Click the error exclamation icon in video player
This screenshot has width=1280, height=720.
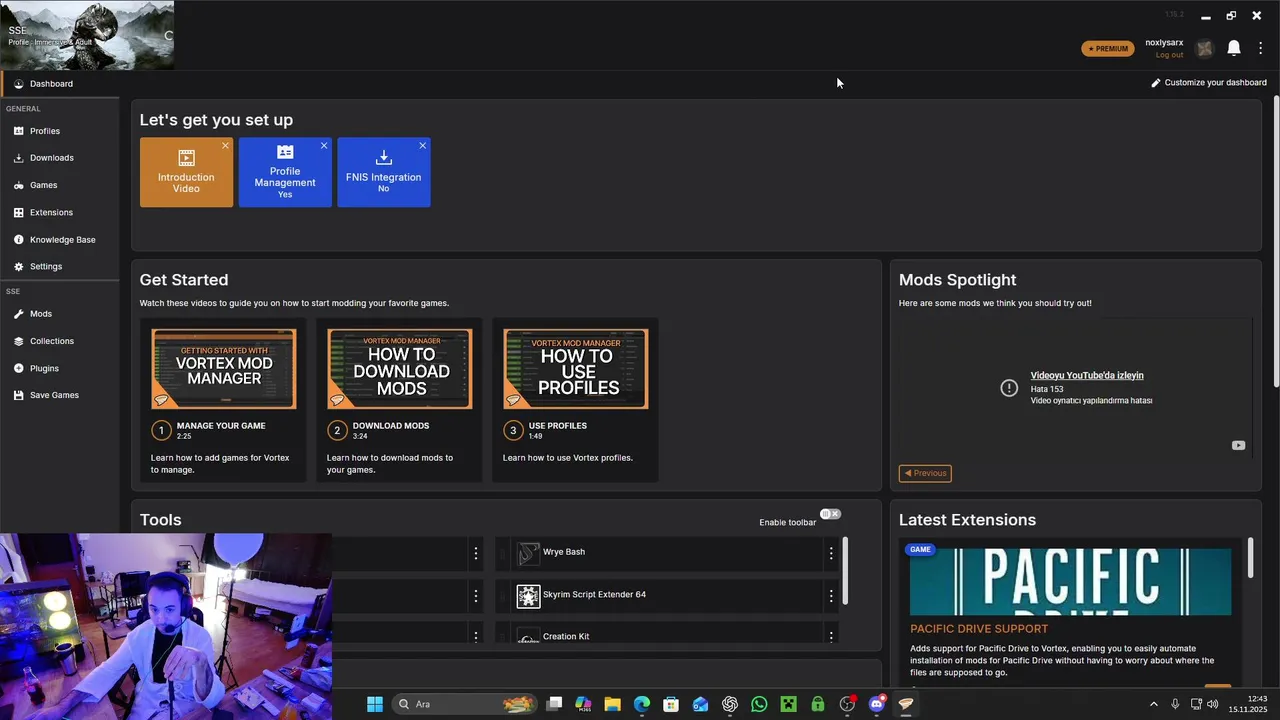1009,388
